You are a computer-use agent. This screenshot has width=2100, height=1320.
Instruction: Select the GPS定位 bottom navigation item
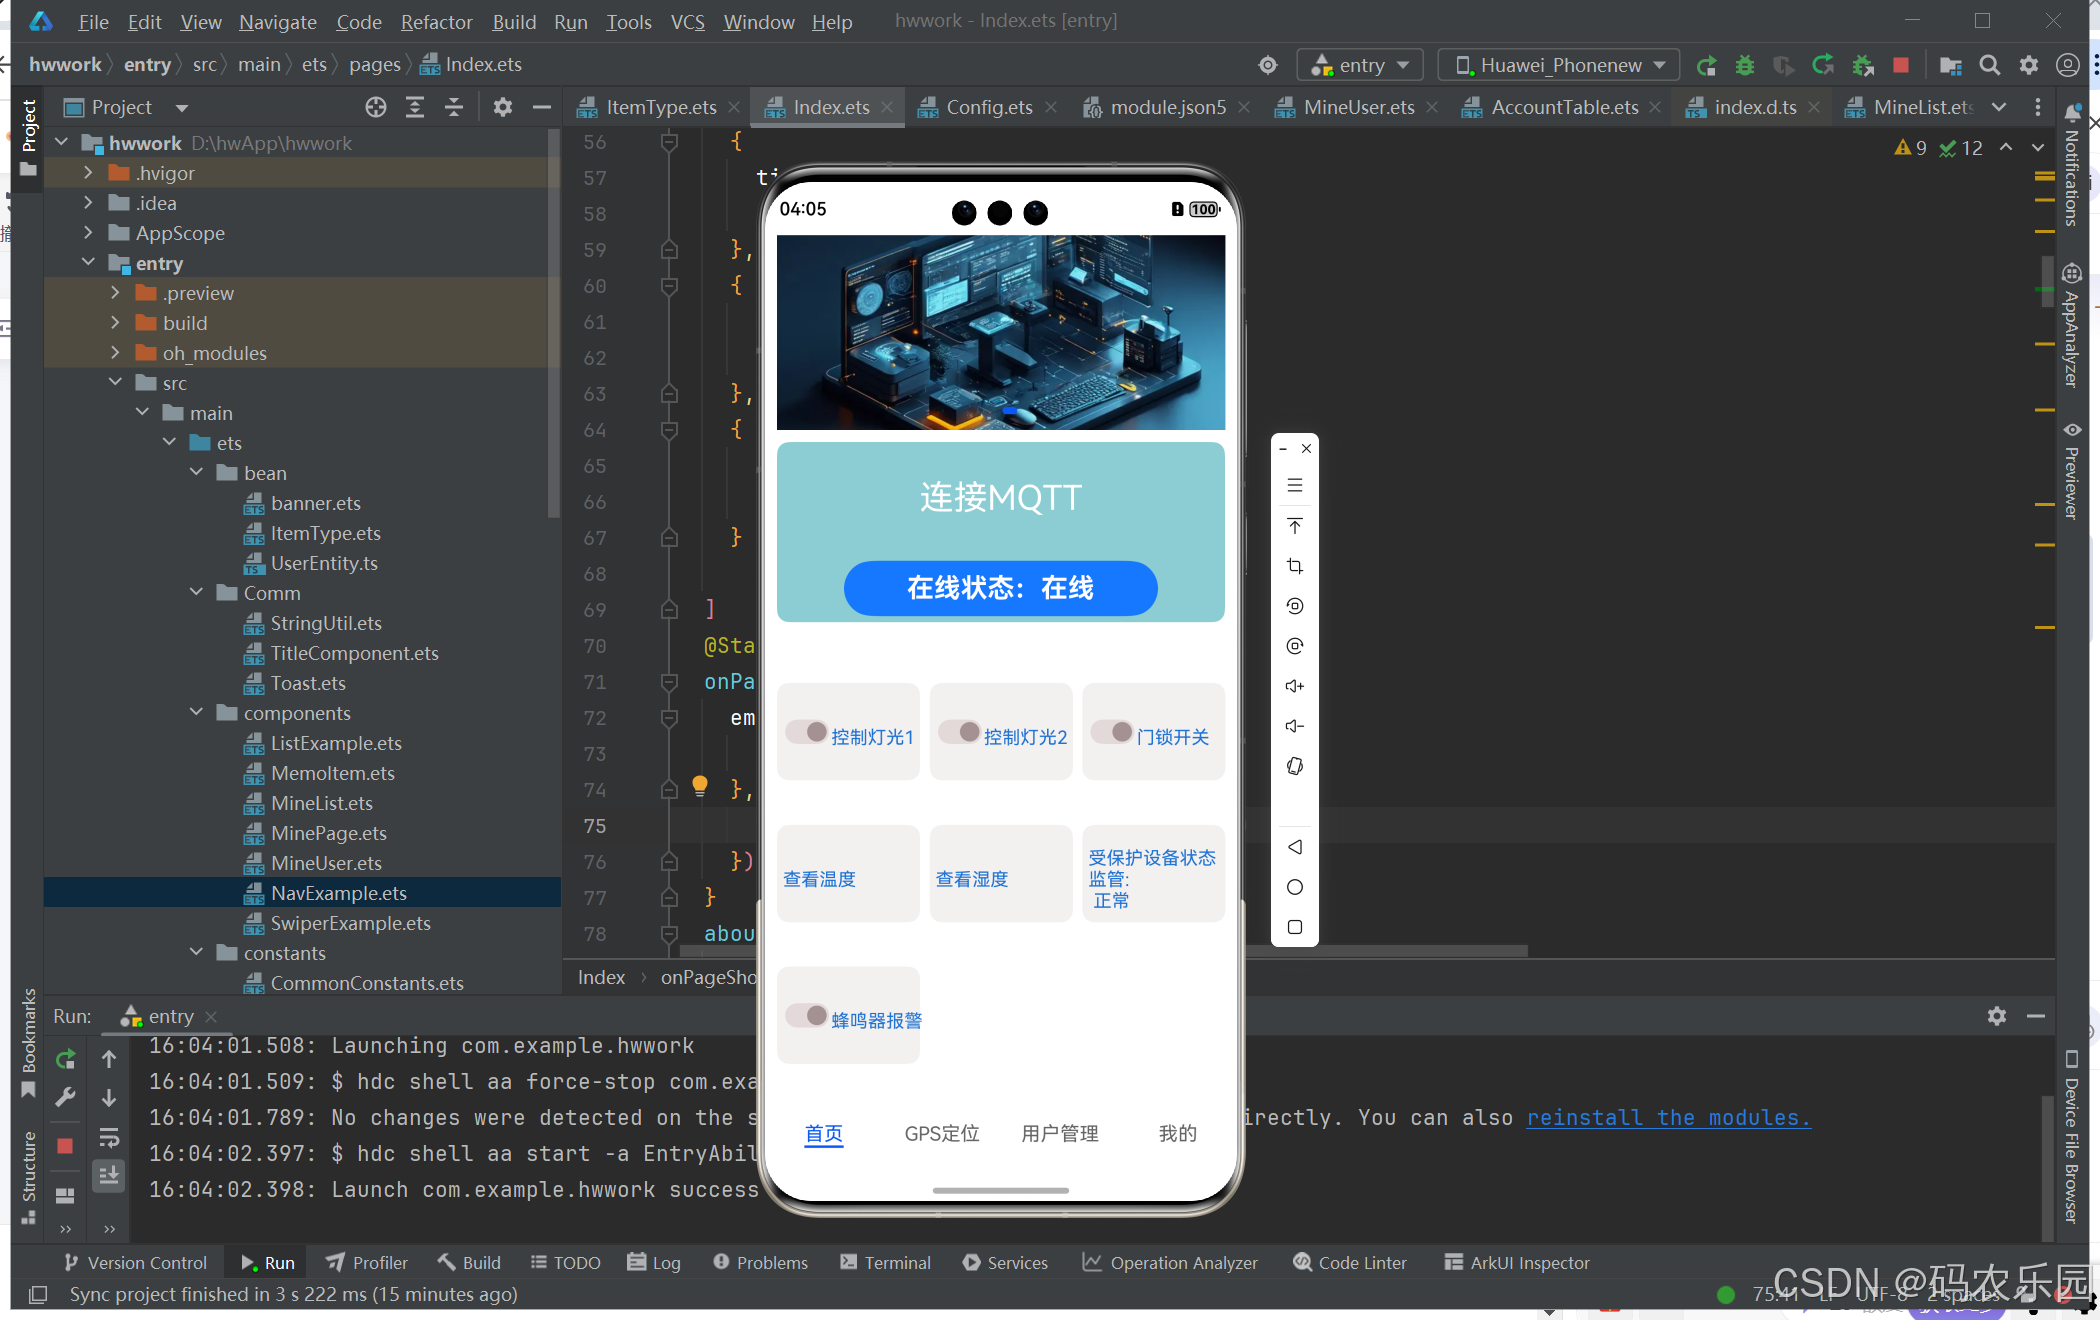[941, 1133]
